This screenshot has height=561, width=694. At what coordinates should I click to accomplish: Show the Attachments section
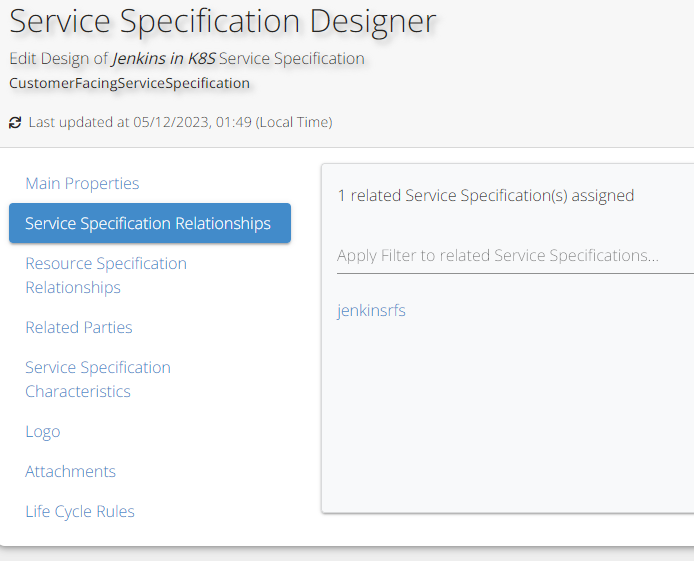tap(71, 471)
